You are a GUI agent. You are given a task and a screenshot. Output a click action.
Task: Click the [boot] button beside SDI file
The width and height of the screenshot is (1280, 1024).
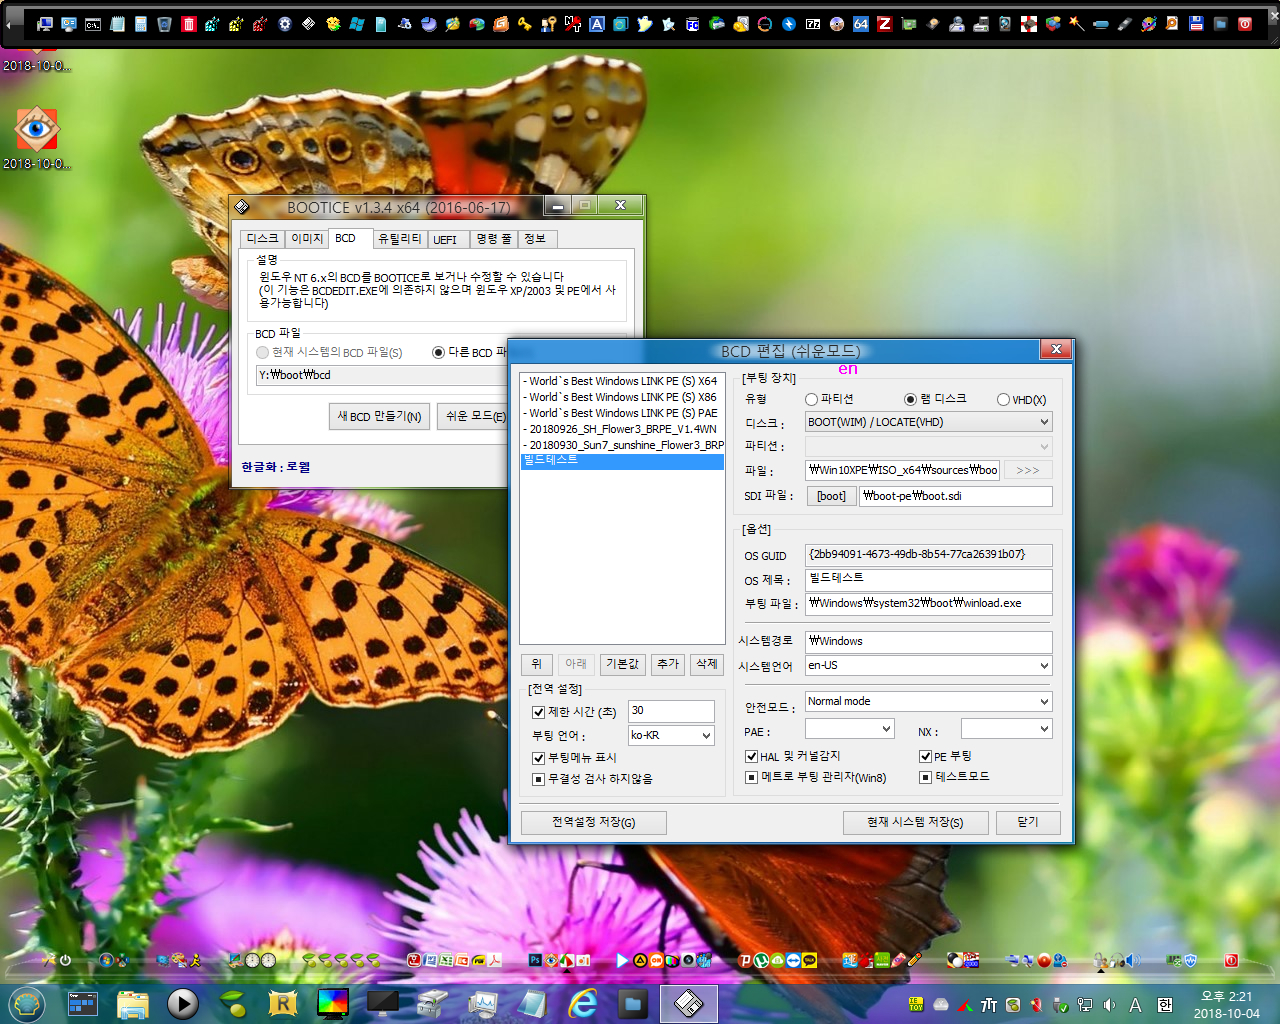pos(831,496)
